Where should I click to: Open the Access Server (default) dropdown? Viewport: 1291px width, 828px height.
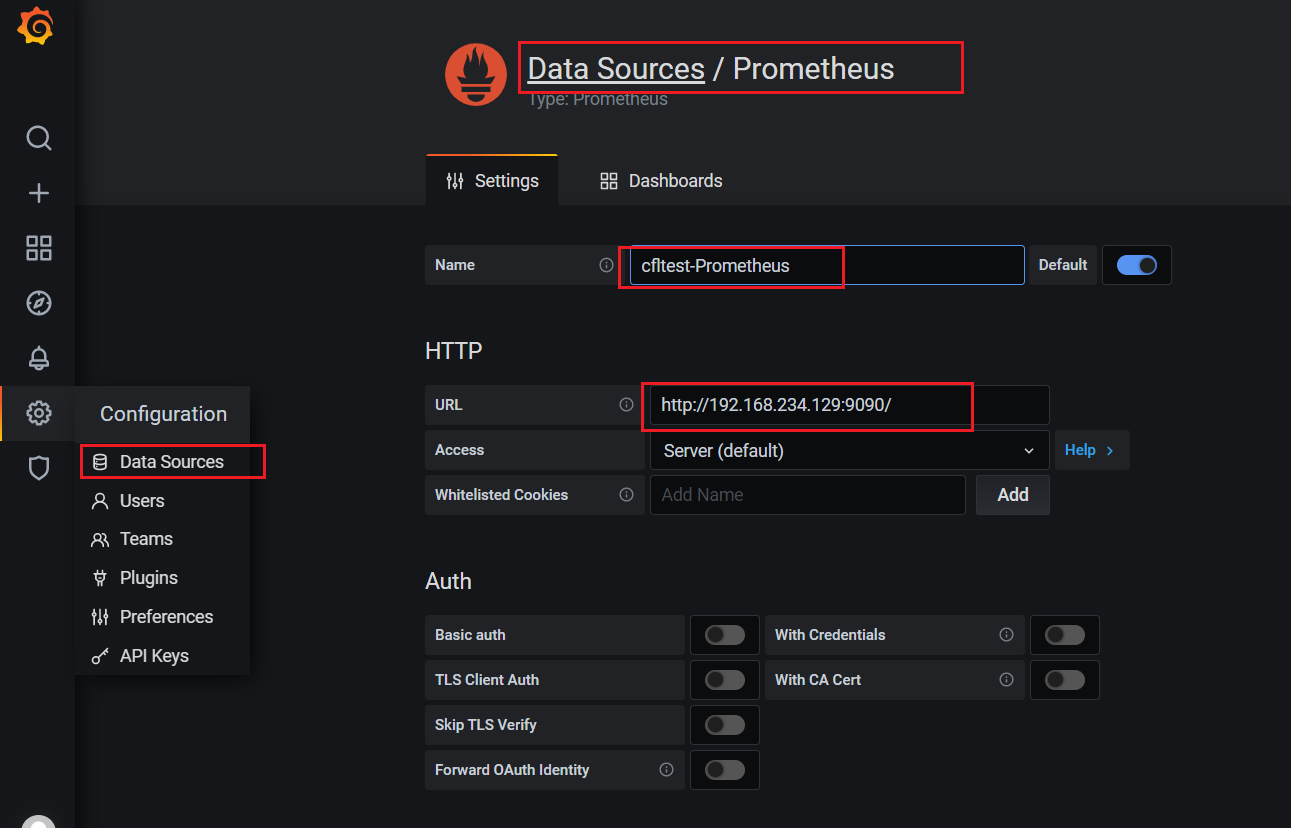(x=848, y=451)
